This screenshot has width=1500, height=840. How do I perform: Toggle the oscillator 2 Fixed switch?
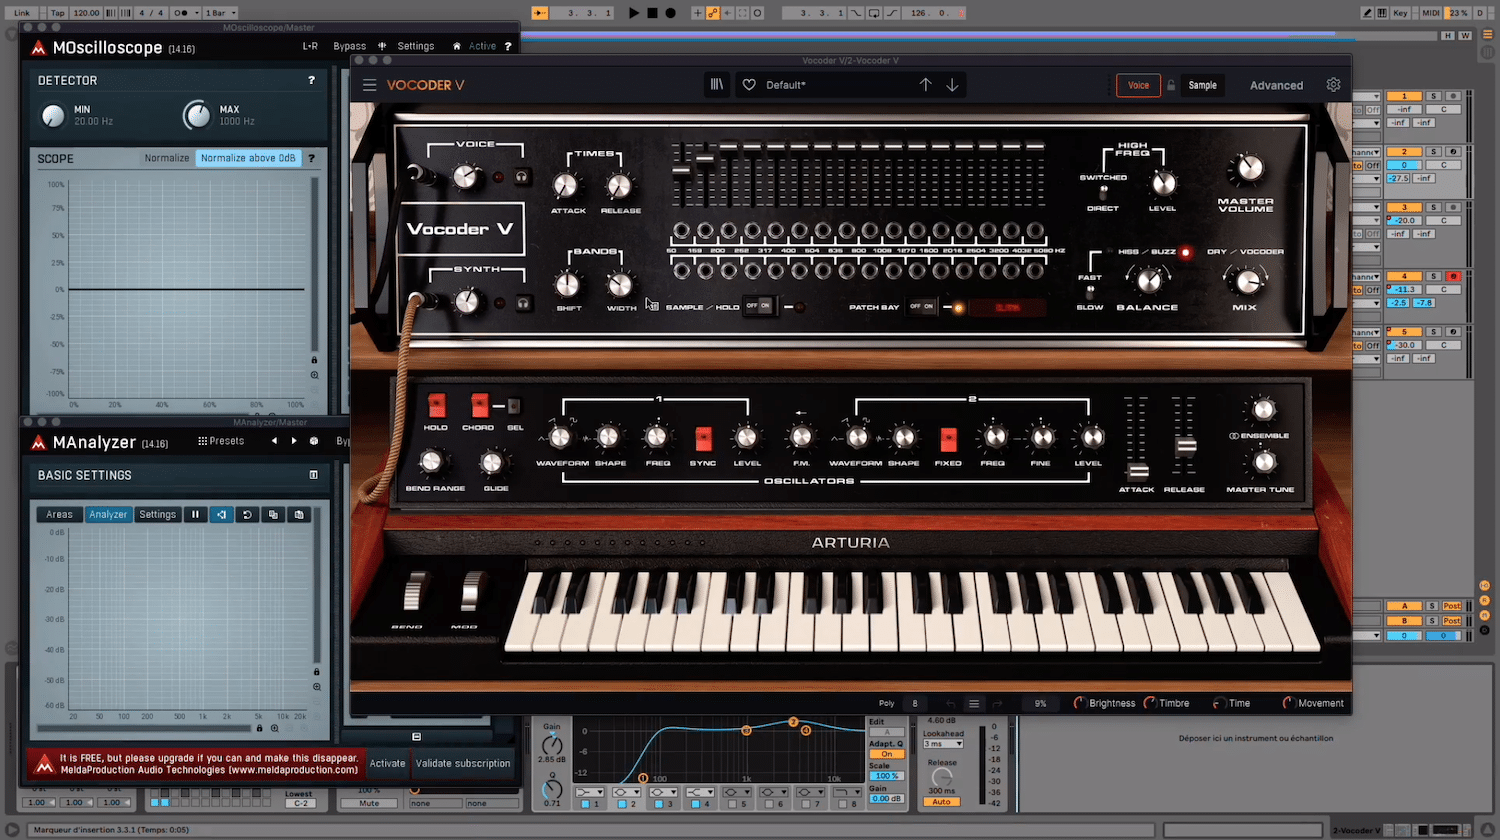pyautogui.click(x=948, y=438)
